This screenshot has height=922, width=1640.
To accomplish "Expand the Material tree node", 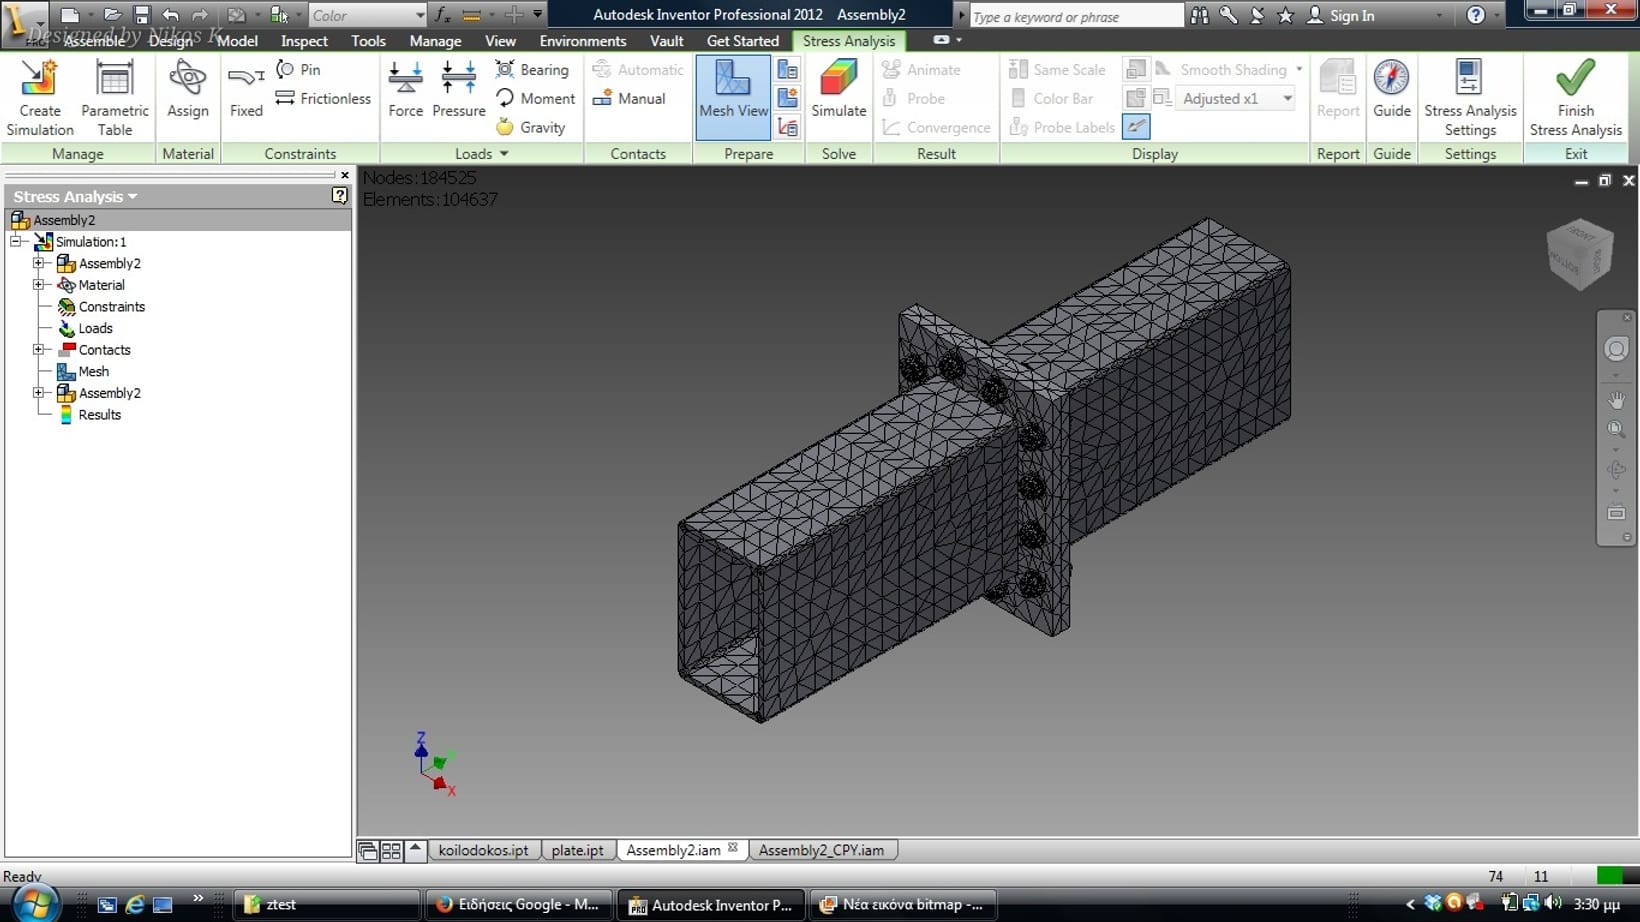I will (x=38, y=285).
